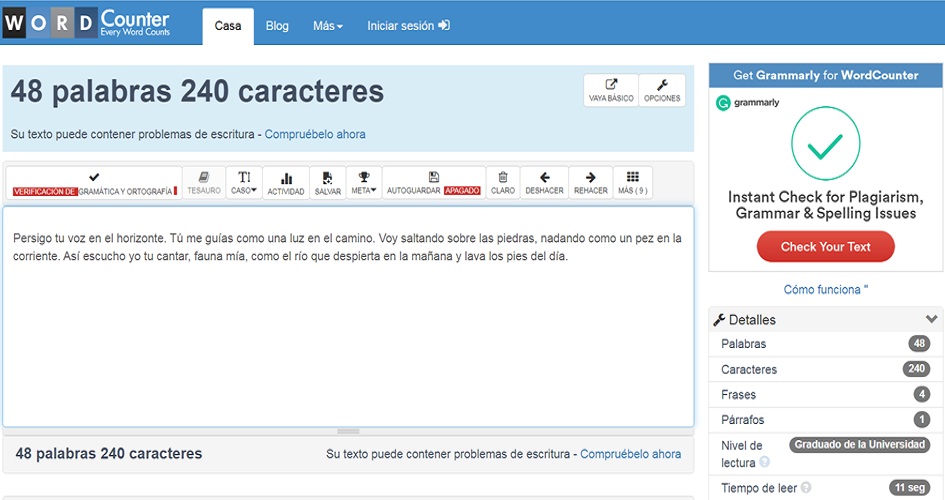Open the Meta trophy dropdown
The image size is (945, 500).
click(364, 182)
